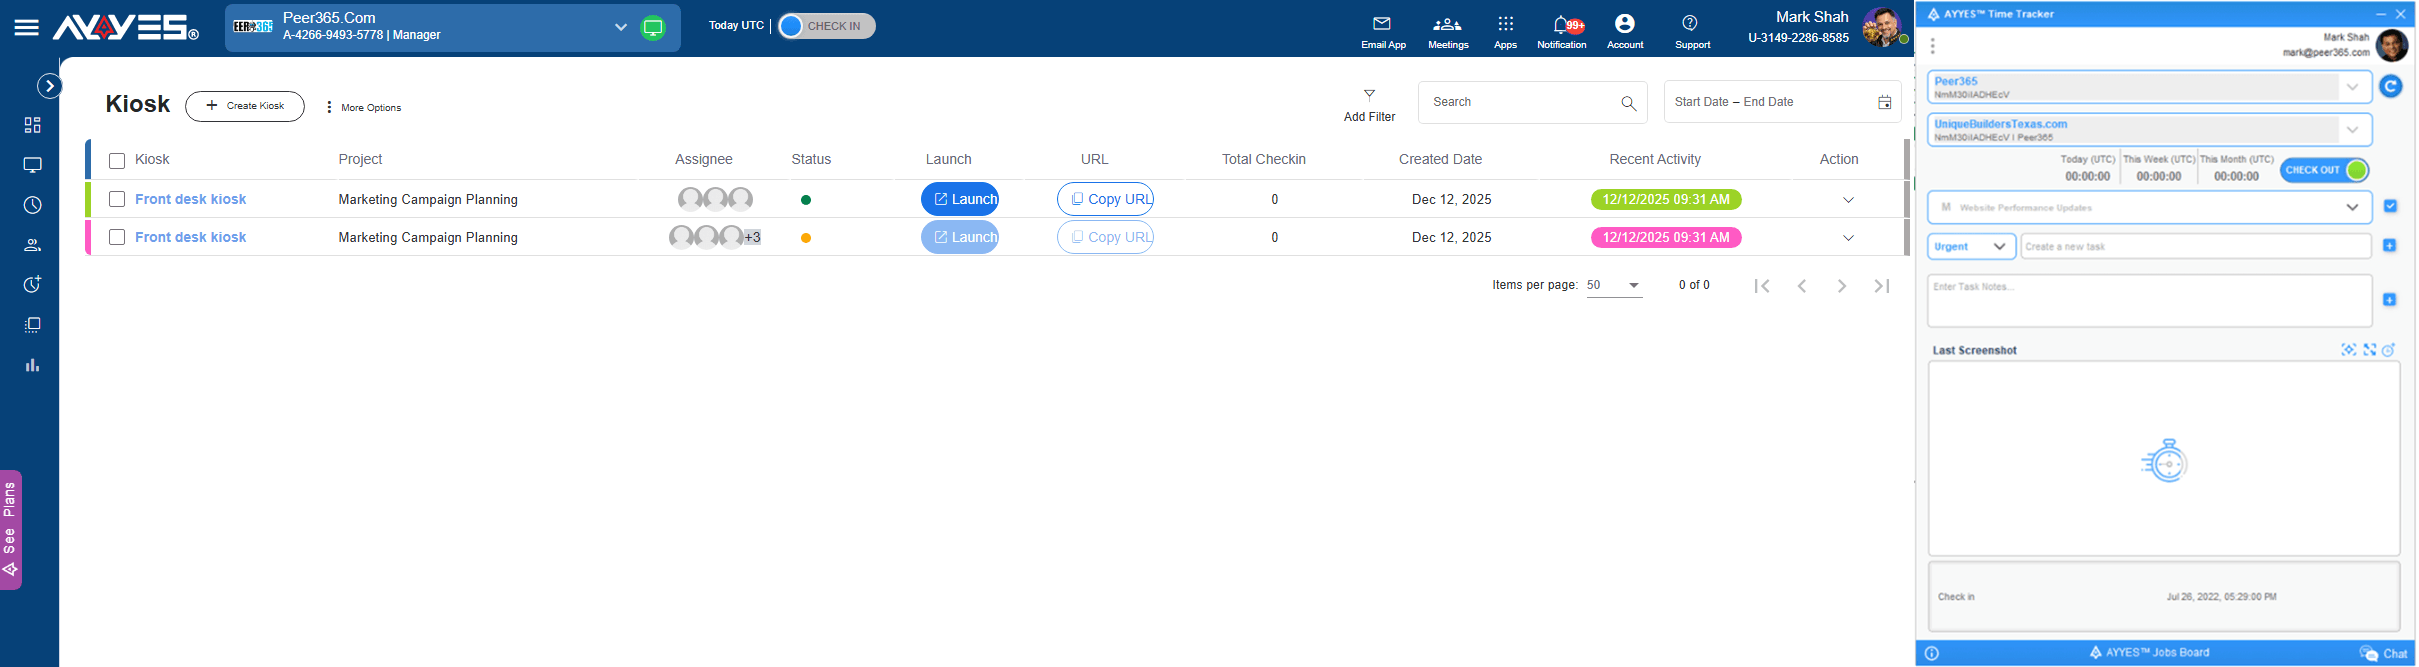2419x667 pixels.
Task: Open Time Tracker three-dot menu
Action: click(x=1933, y=46)
